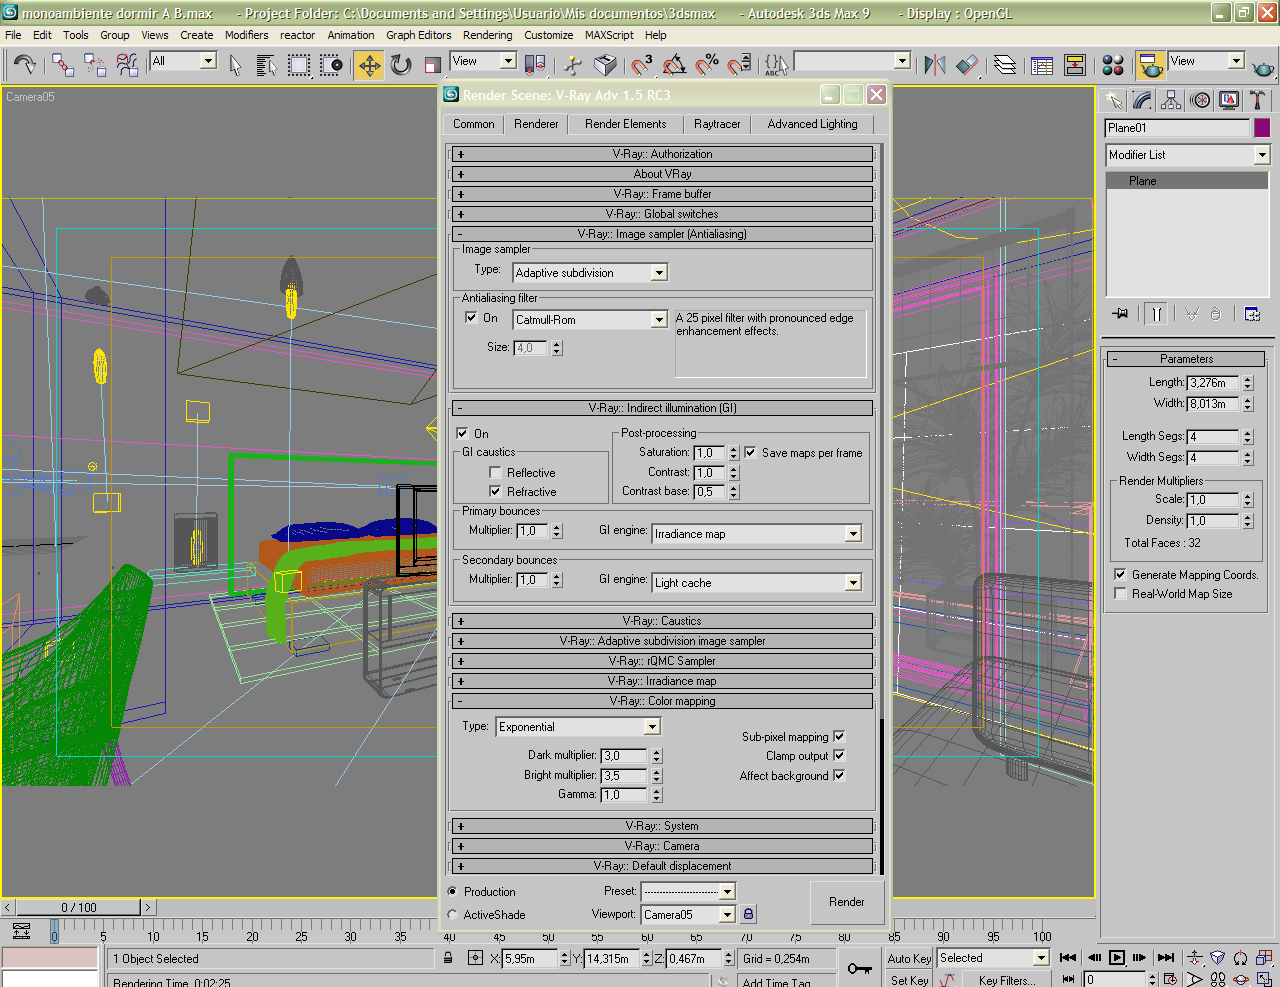Click the Auto Key button

pyautogui.click(x=909, y=958)
